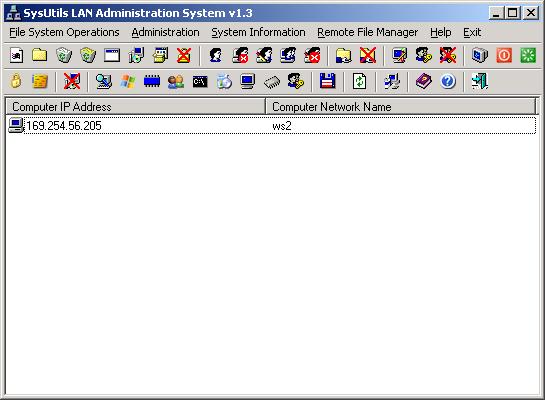Click the yellow folder icon in top toolbar
545x400 pixels.
coord(40,55)
